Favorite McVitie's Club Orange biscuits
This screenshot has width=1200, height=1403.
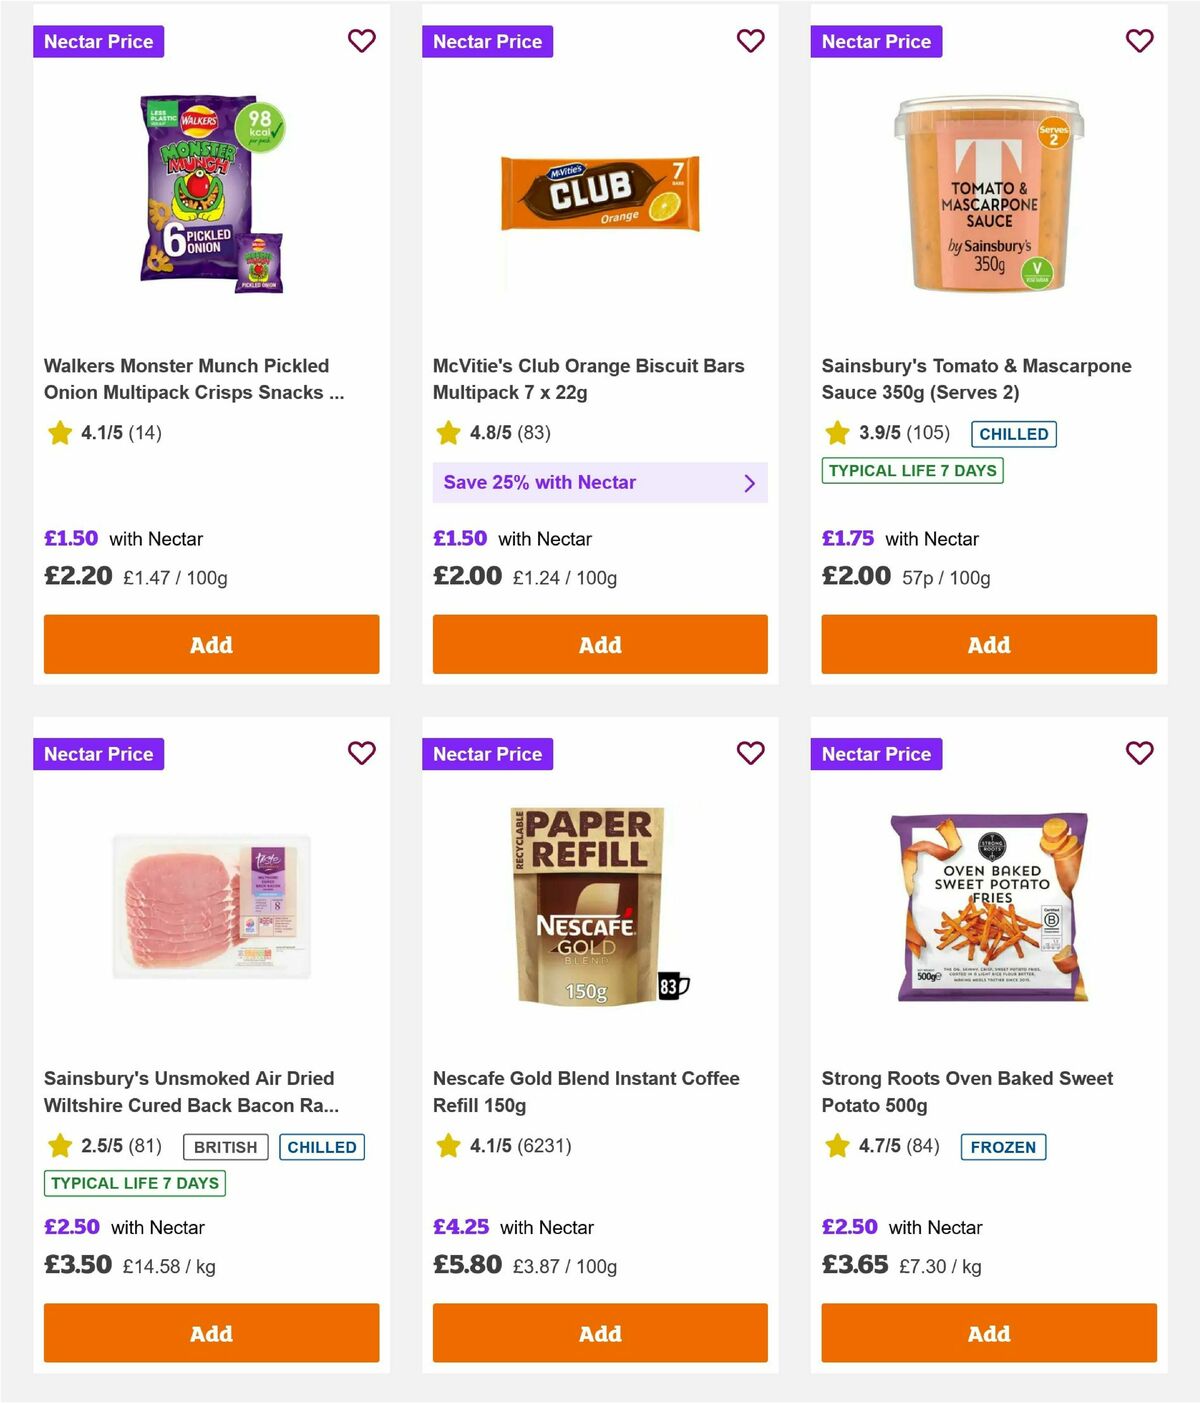point(750,41)
